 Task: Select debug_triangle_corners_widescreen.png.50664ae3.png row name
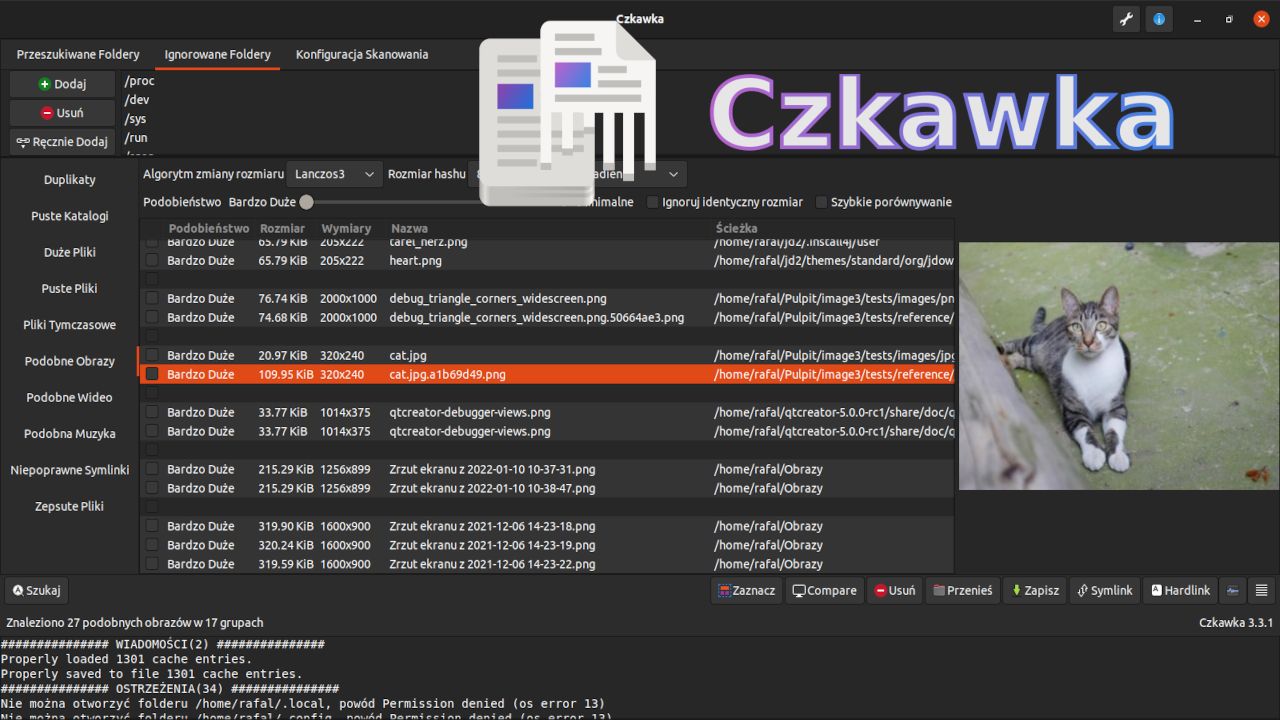536,317
